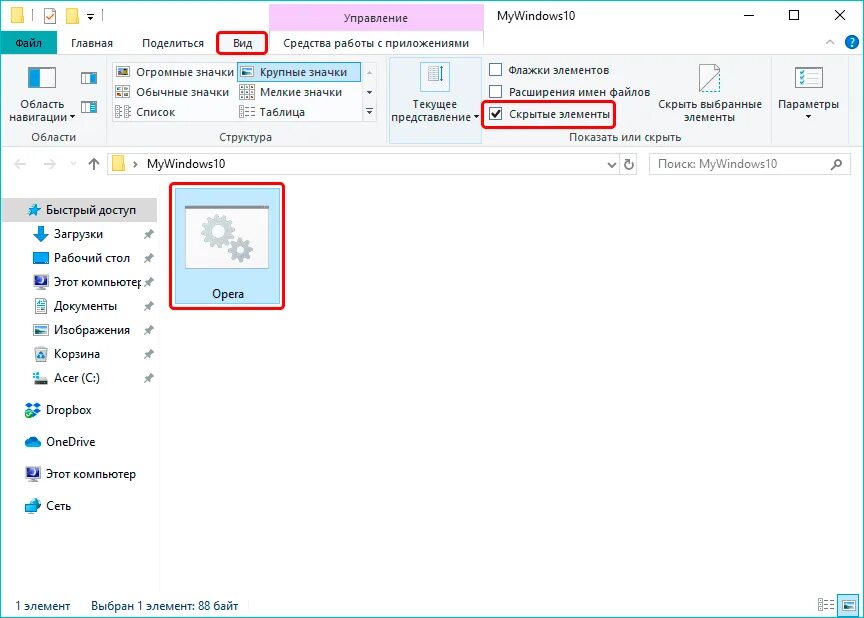Image resolution: width=864 pixels, height=618 pixels.
Task: Open Рабочий стол in Quick access
Action: 91,258
